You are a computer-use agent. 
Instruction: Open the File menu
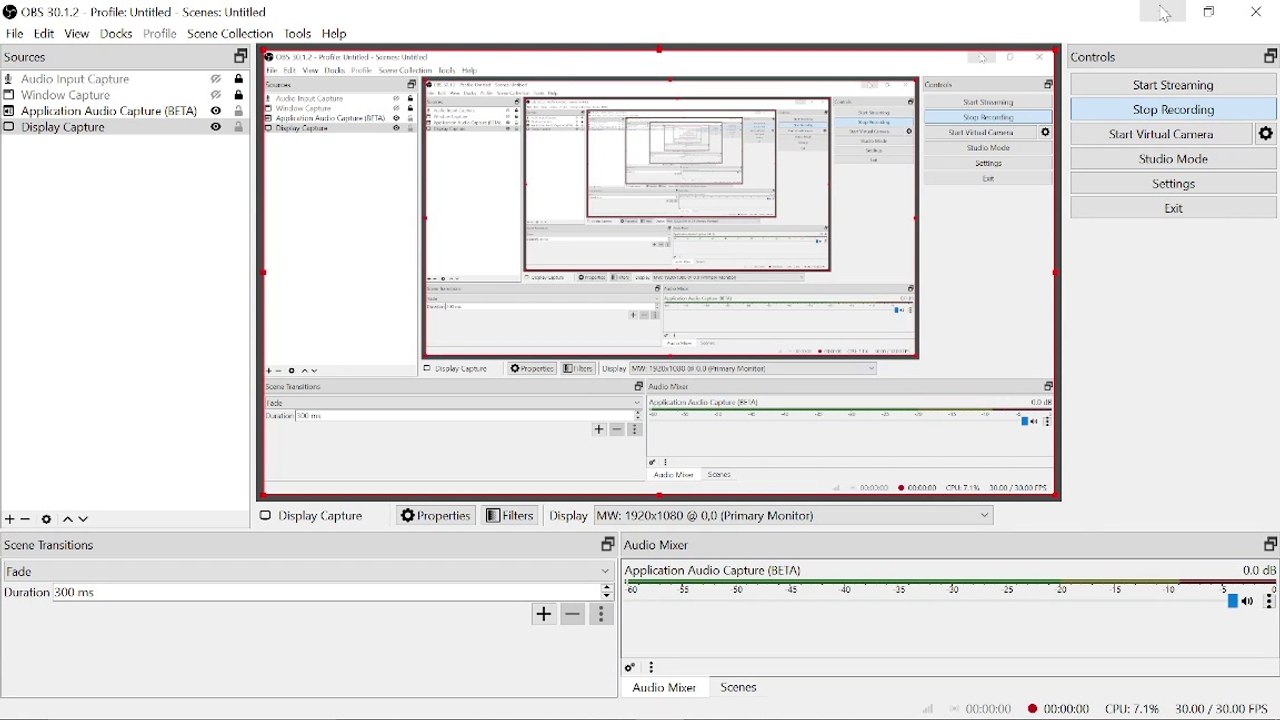click(14, 34)
